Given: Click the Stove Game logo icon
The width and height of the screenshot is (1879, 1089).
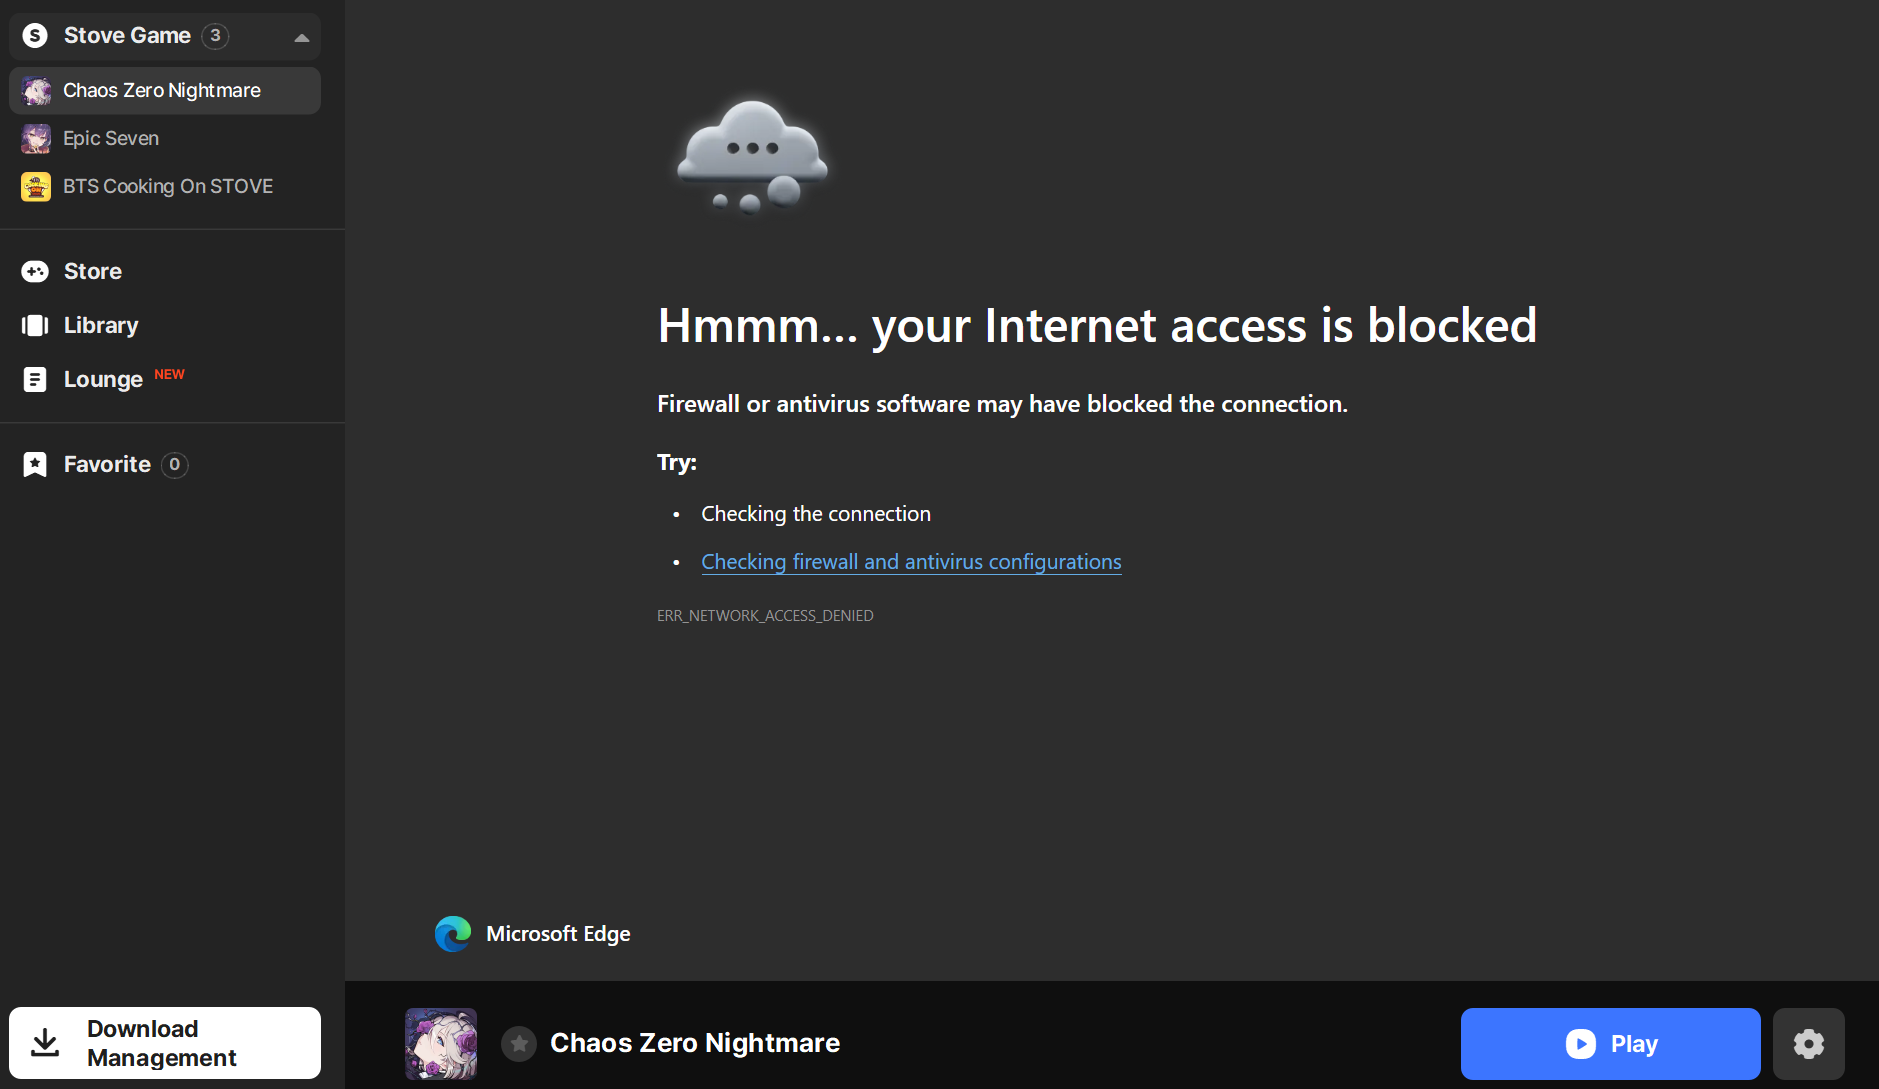Looking at the screenshot, I should [x=35, y=36].
